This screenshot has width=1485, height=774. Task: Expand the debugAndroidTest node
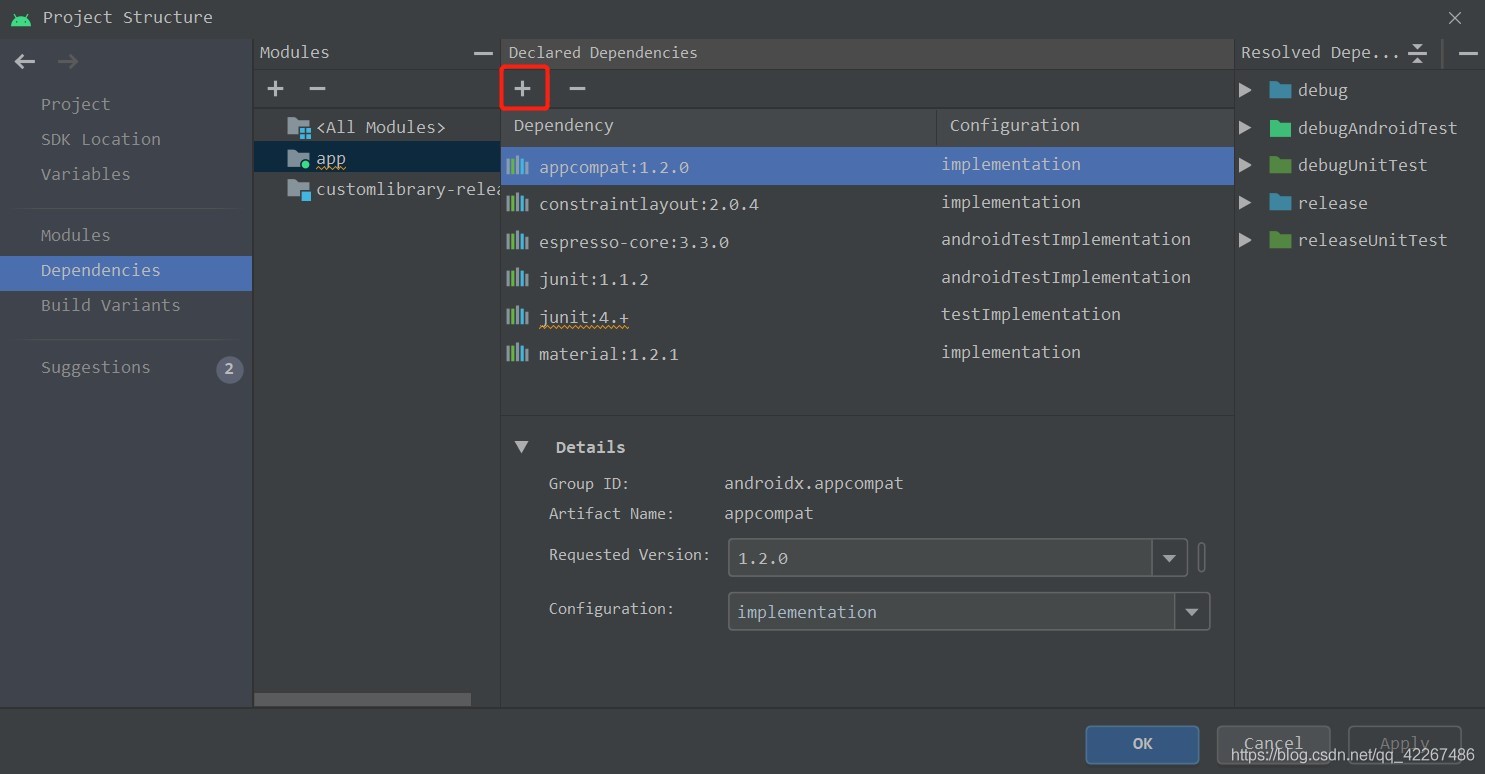(1245, 128)
